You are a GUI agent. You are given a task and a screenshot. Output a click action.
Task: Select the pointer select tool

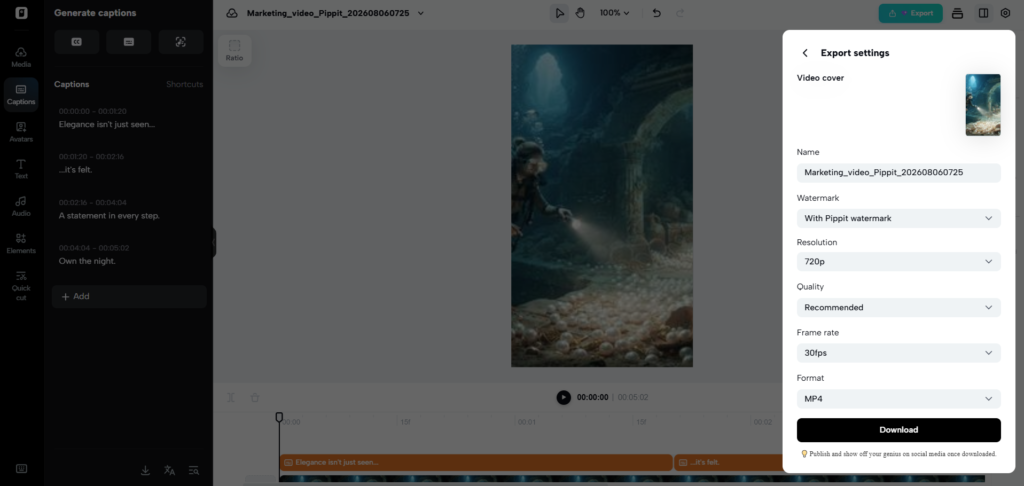pos(559,13)
